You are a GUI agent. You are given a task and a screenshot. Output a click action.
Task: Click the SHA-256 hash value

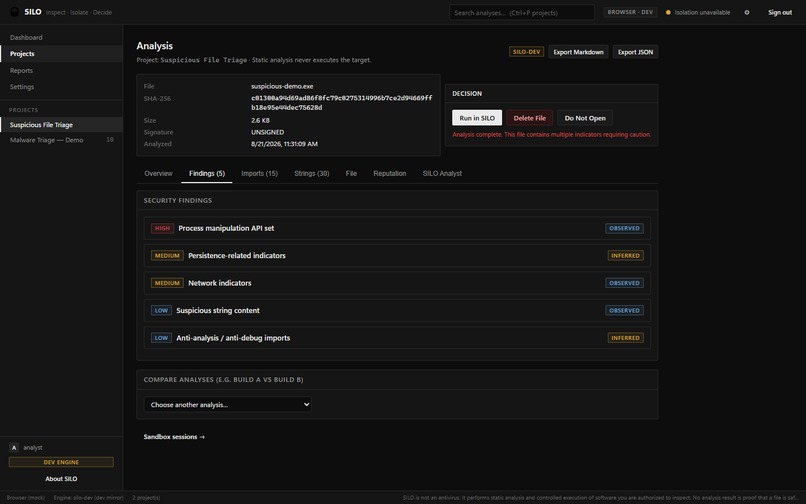point(341,103)
